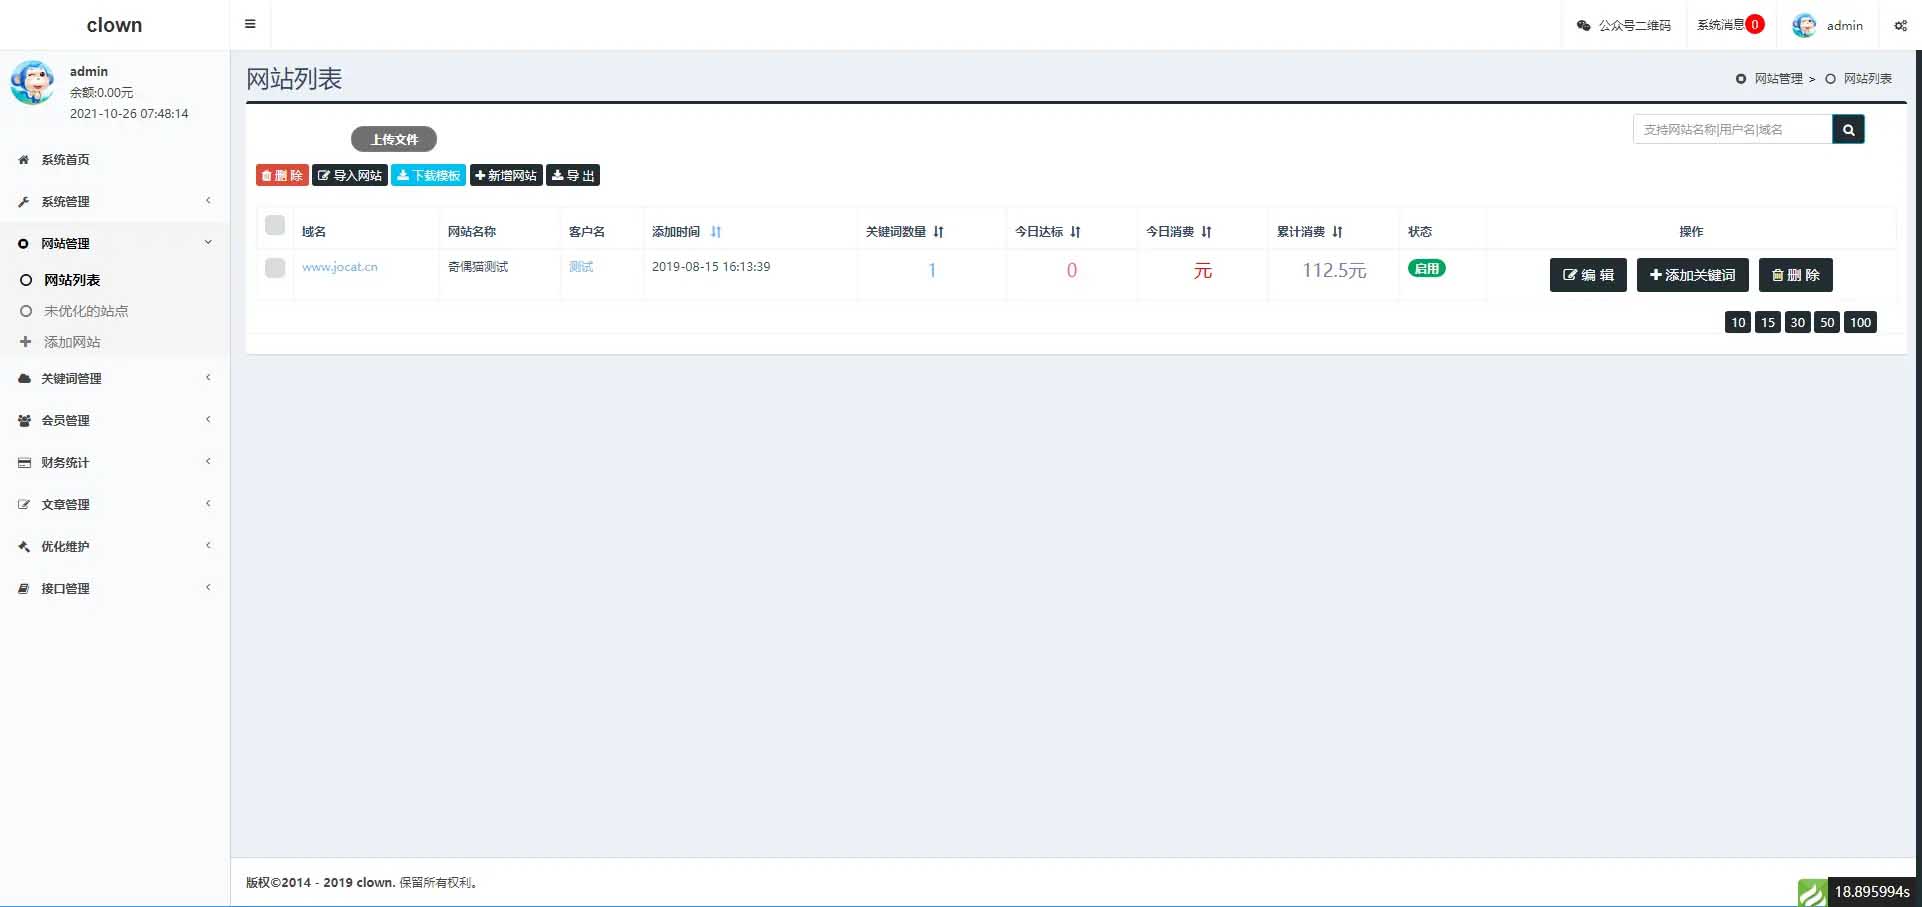
Task: Click the 导出 export button
Action: 573,175
